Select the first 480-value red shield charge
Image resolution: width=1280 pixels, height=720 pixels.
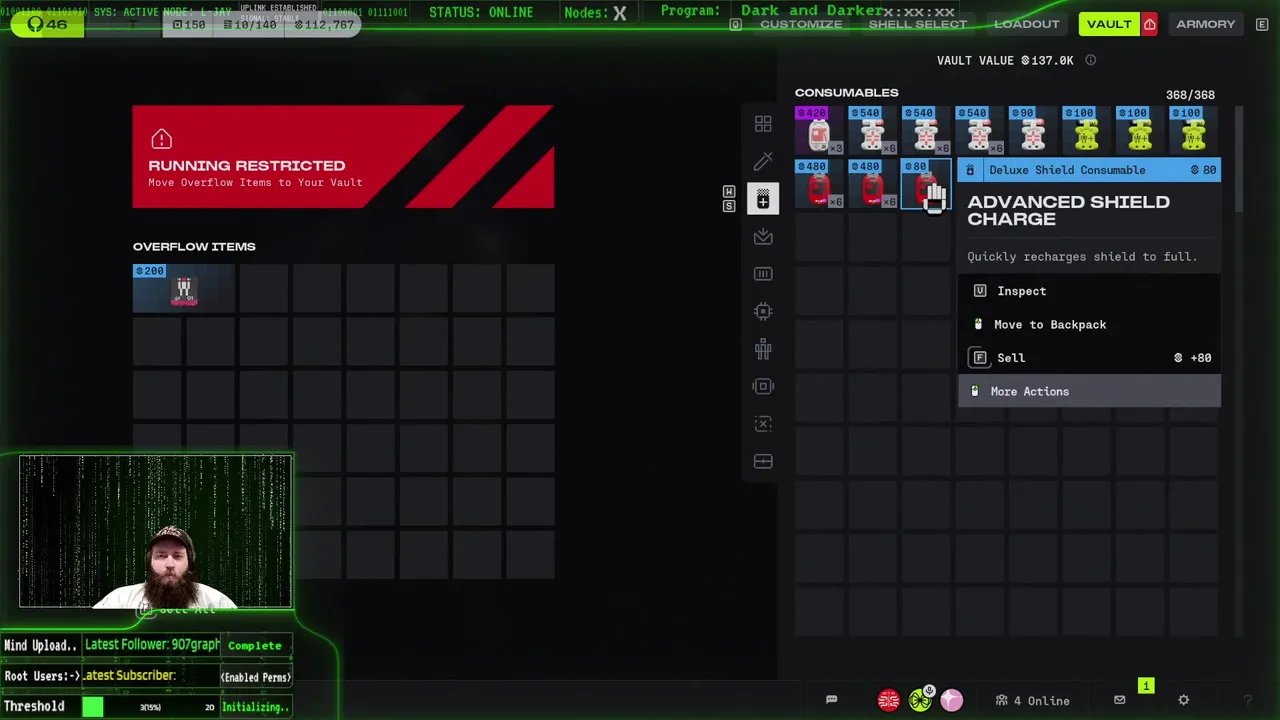(819, 184)
